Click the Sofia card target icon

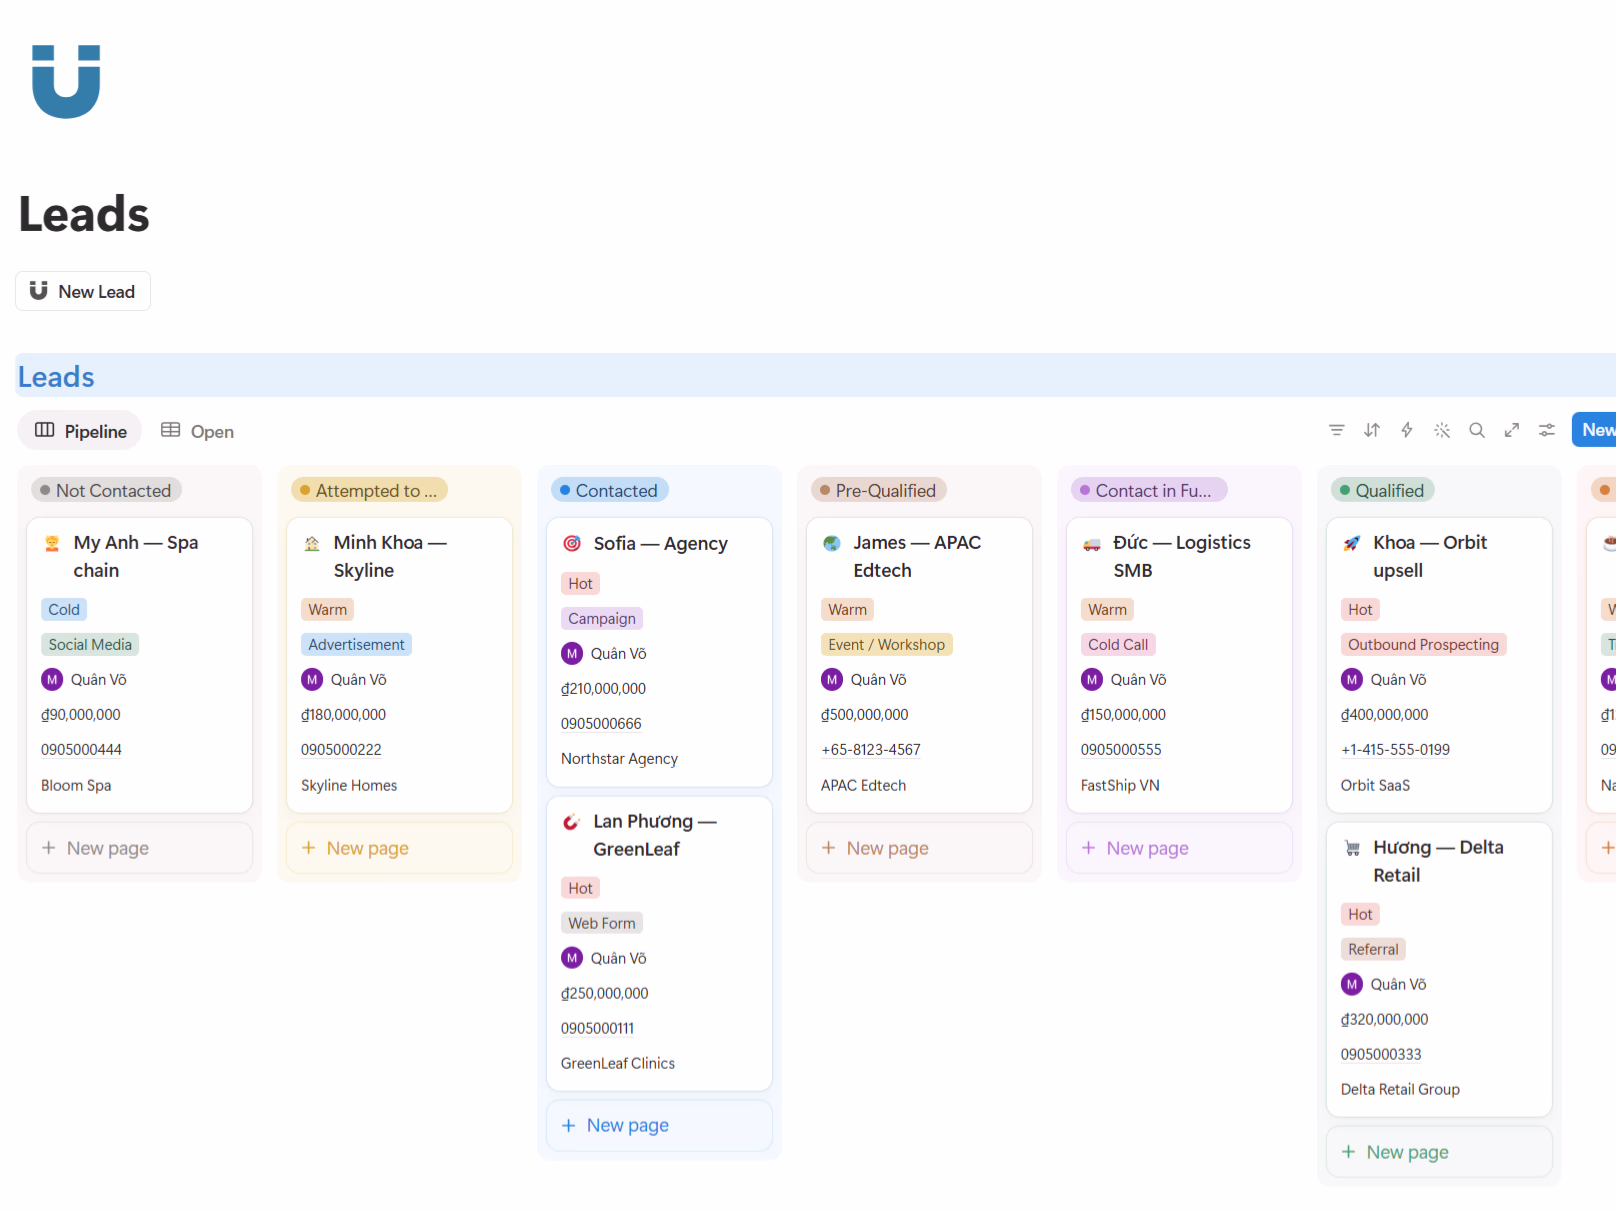click(x=572, y=543)
